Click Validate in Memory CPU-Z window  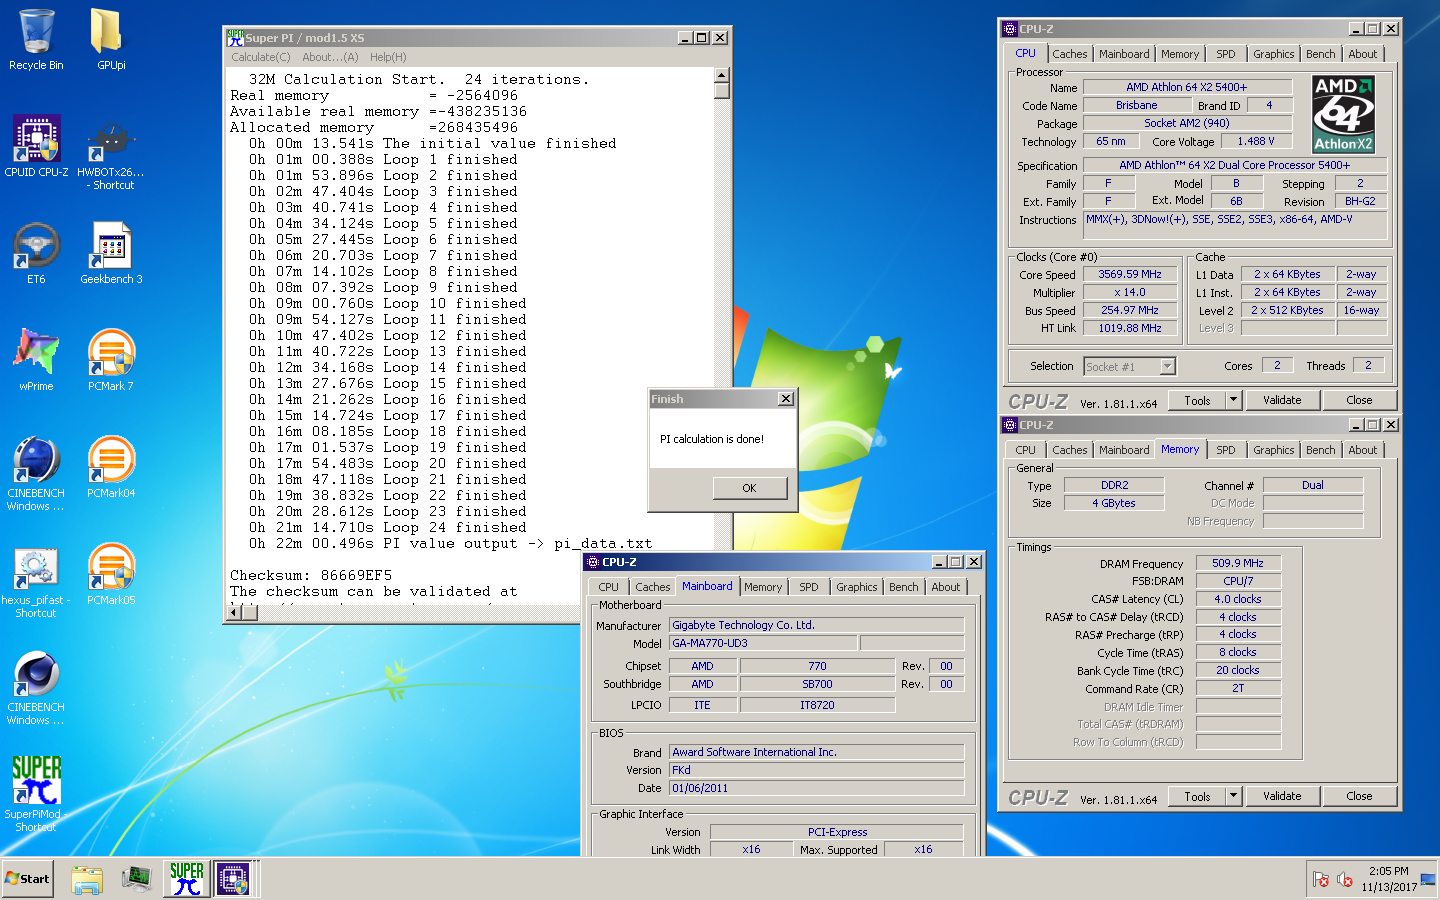coord(1282,796)
